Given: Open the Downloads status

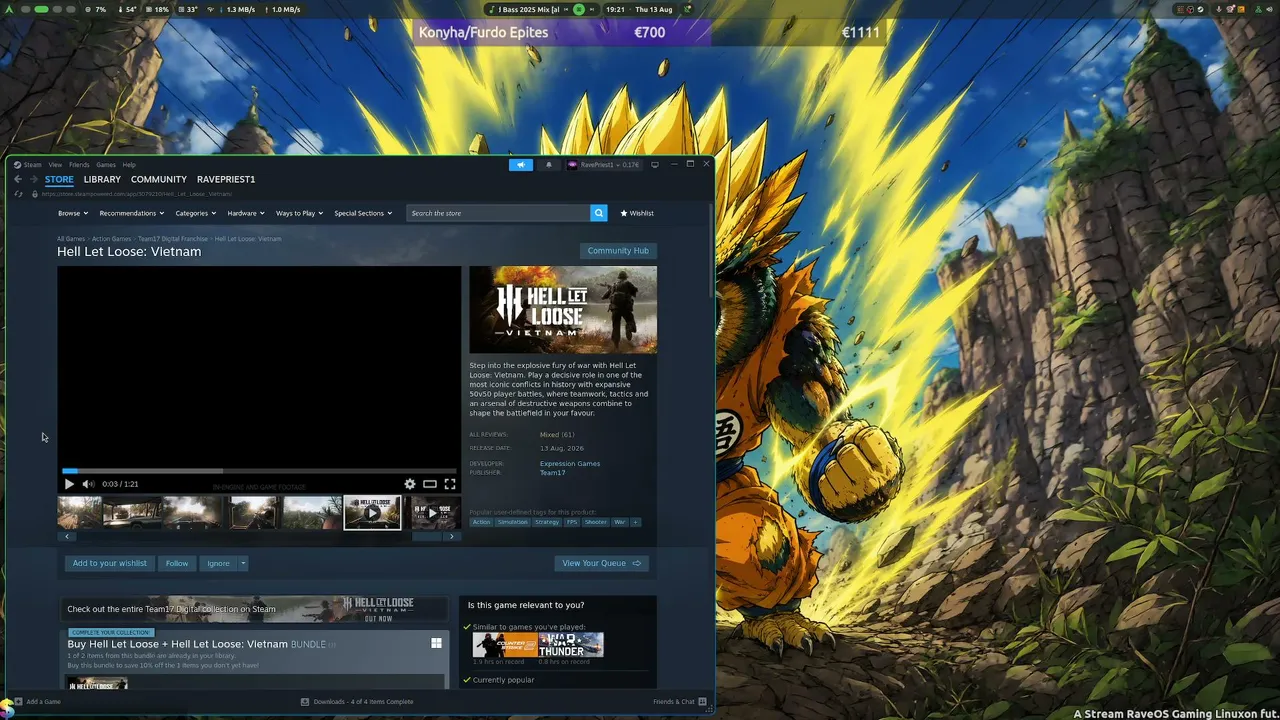Looking at the screenshot, I should click(x=357, y=702).
